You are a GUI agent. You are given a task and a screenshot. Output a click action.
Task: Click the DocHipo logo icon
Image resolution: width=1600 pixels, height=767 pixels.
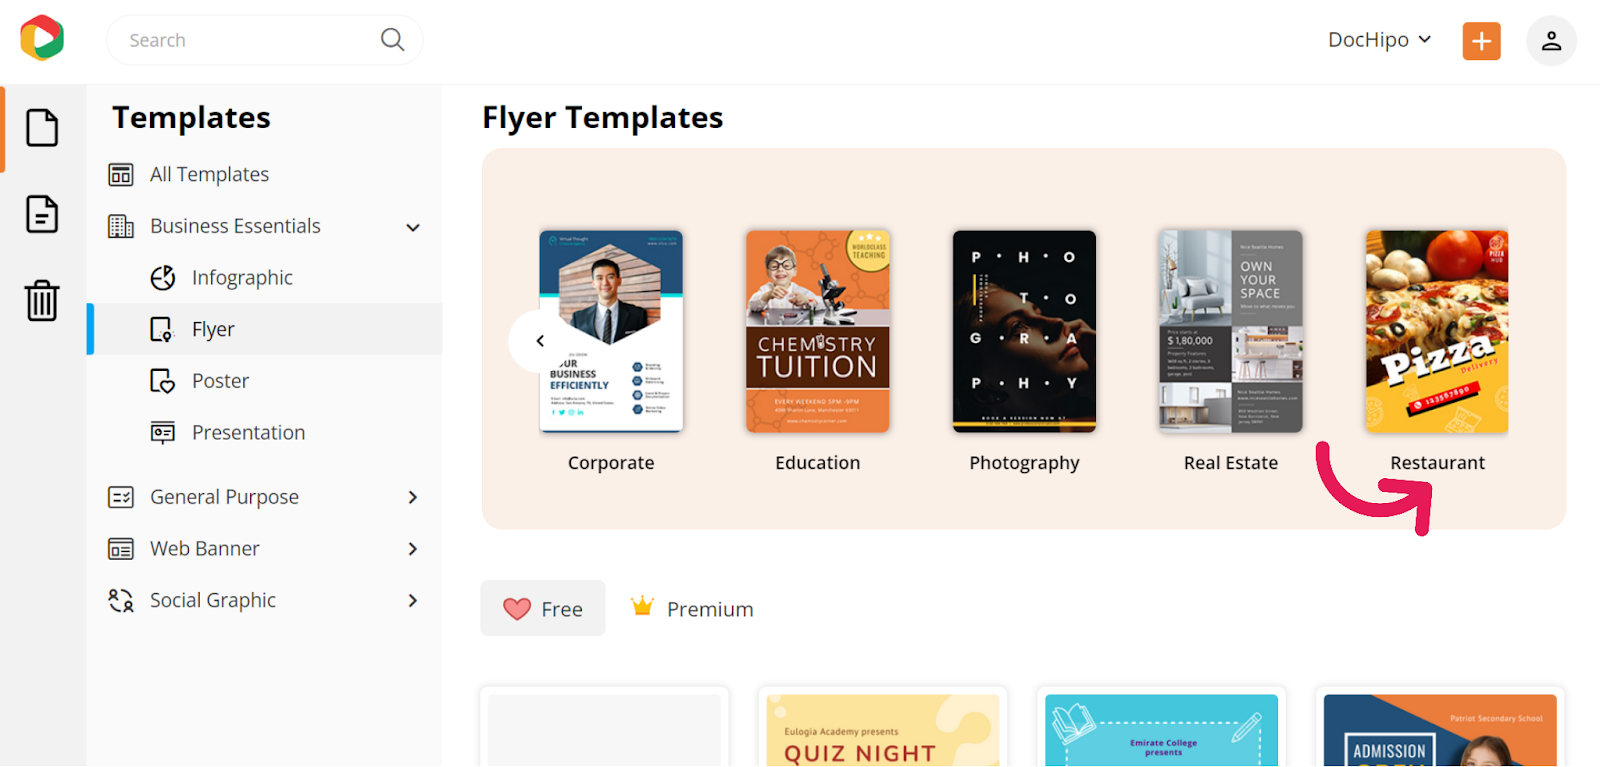coord(42,38)
